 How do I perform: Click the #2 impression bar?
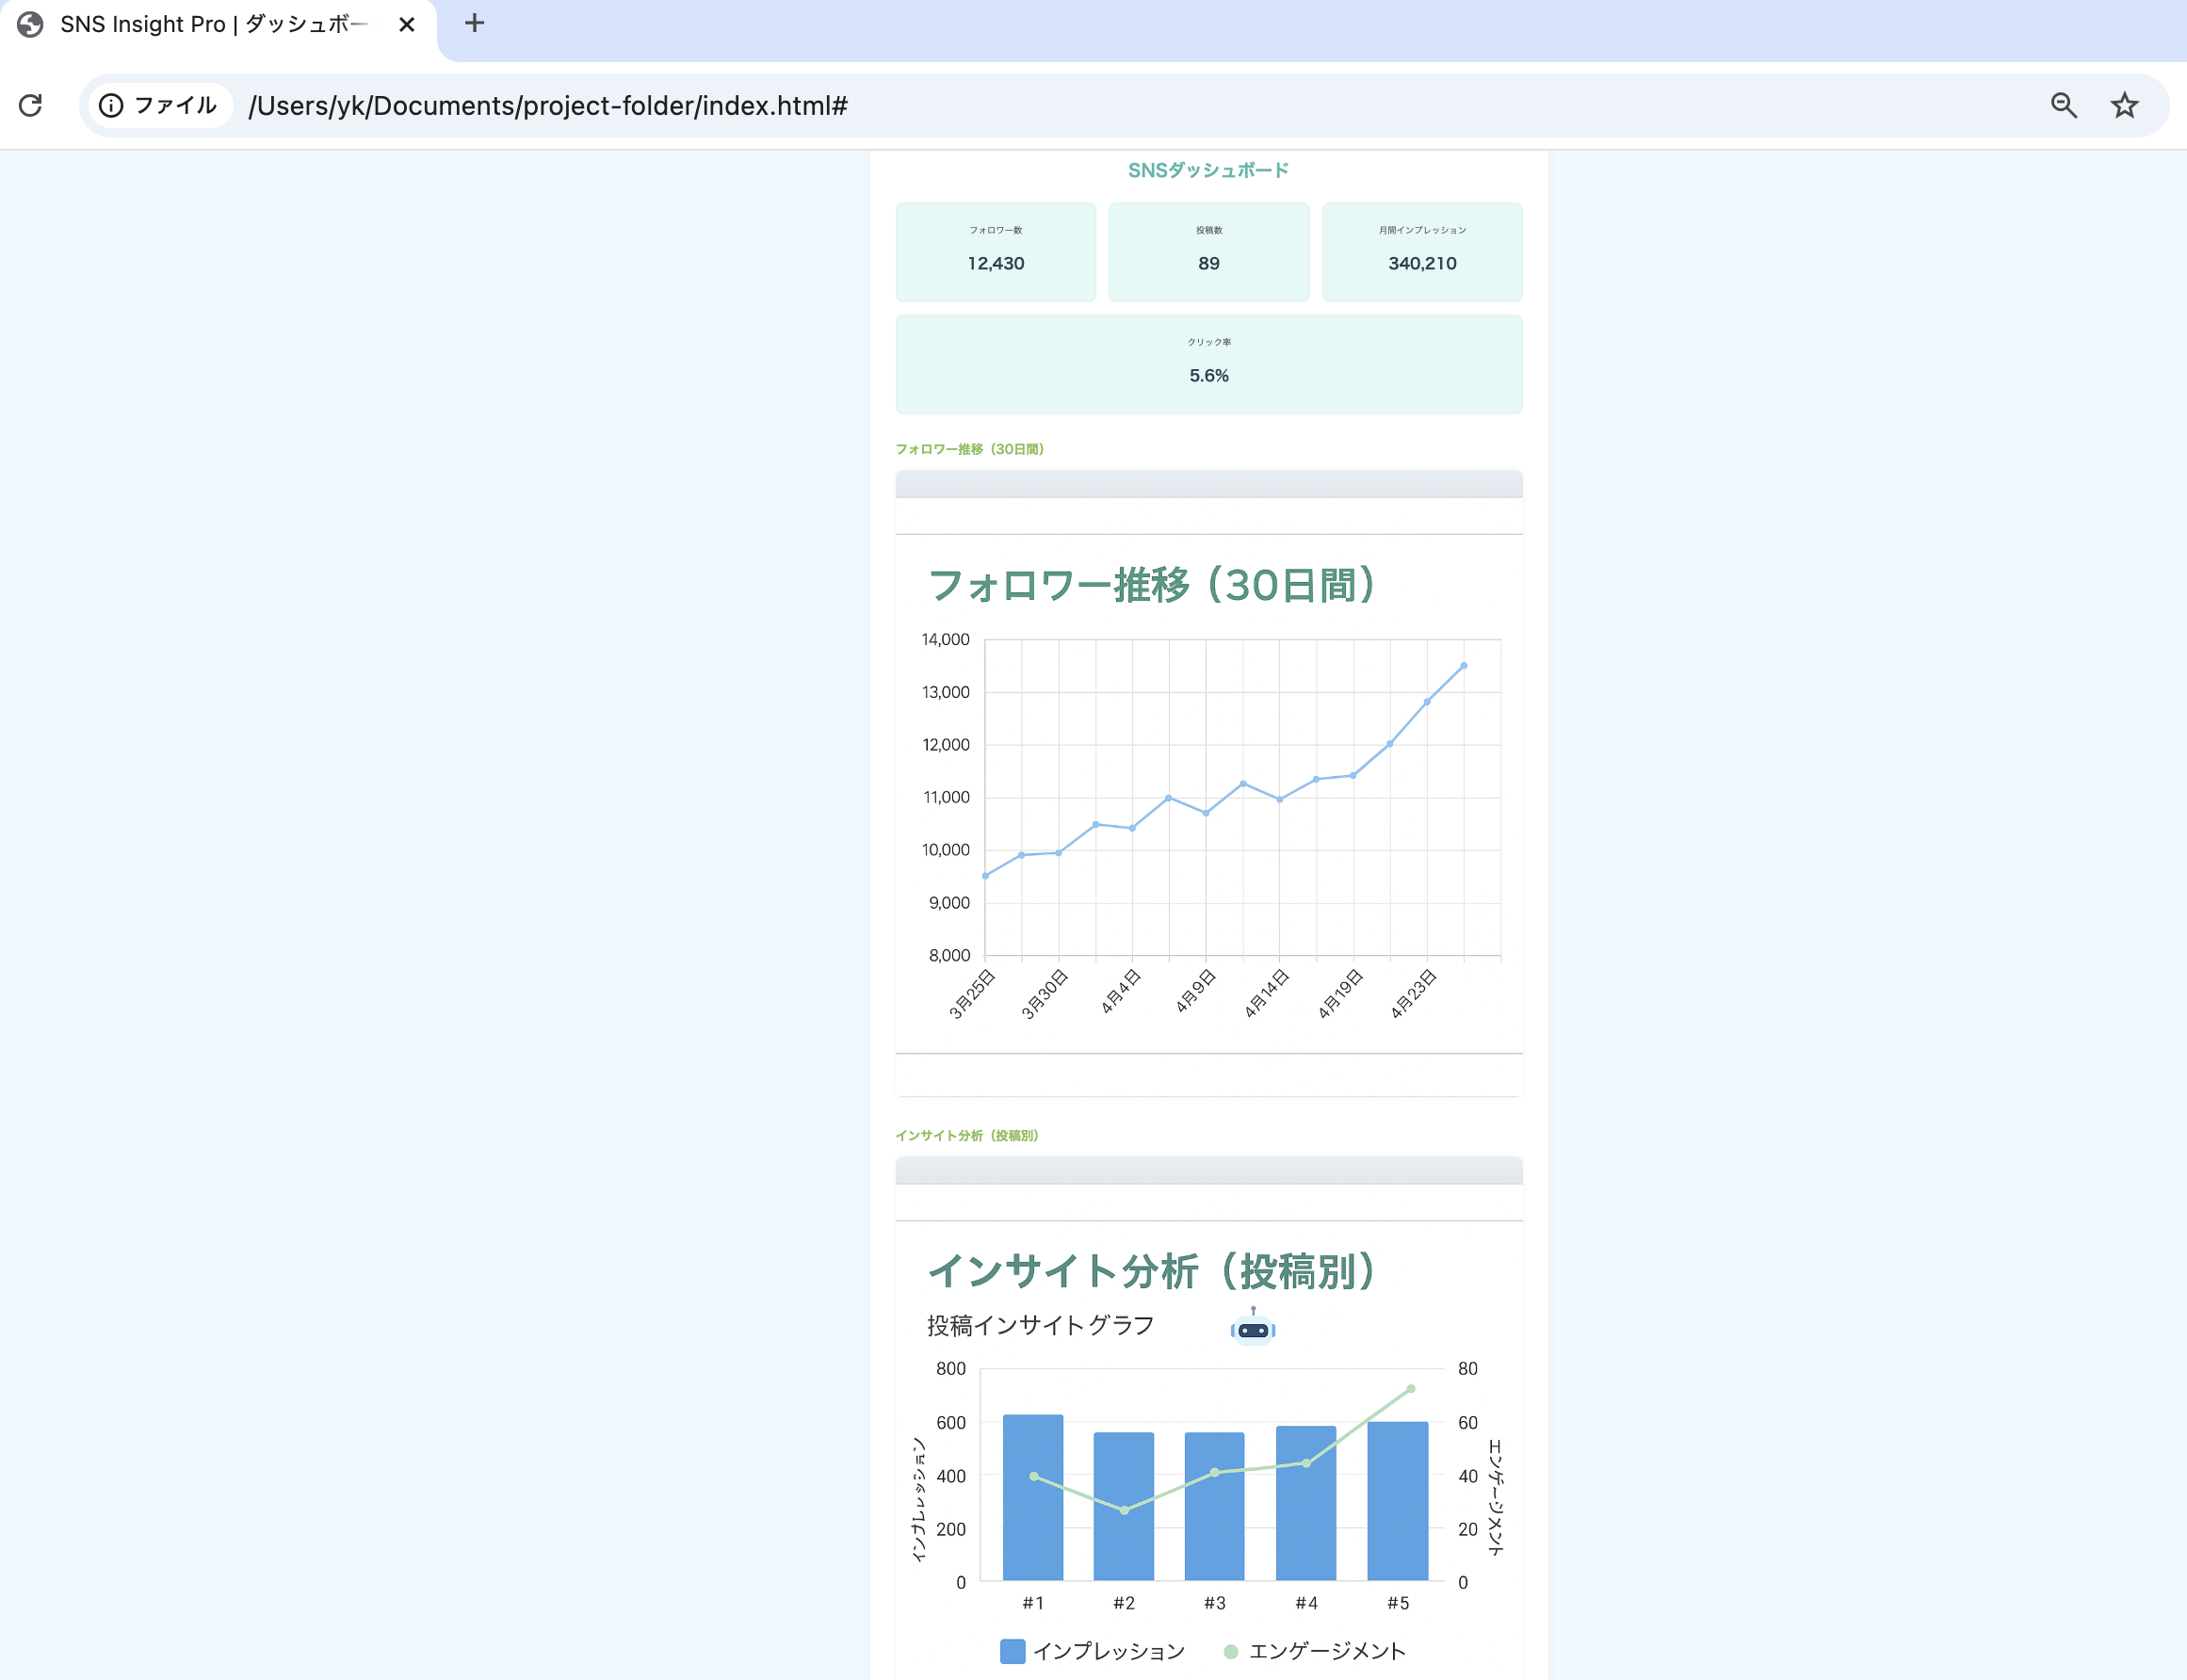pyautogui.click(x=1124, y=1506)
